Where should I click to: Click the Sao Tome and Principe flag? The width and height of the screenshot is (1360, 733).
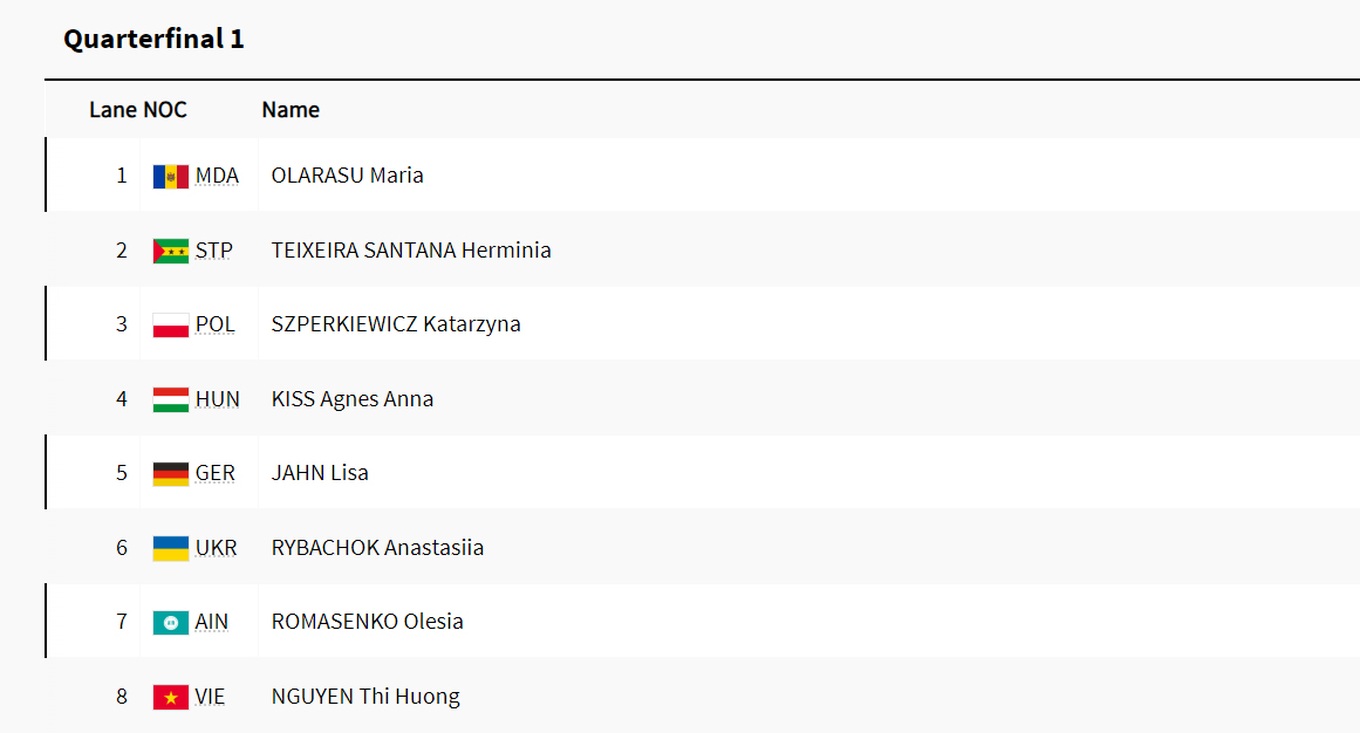pyautogui.click(x=170, y=251)
